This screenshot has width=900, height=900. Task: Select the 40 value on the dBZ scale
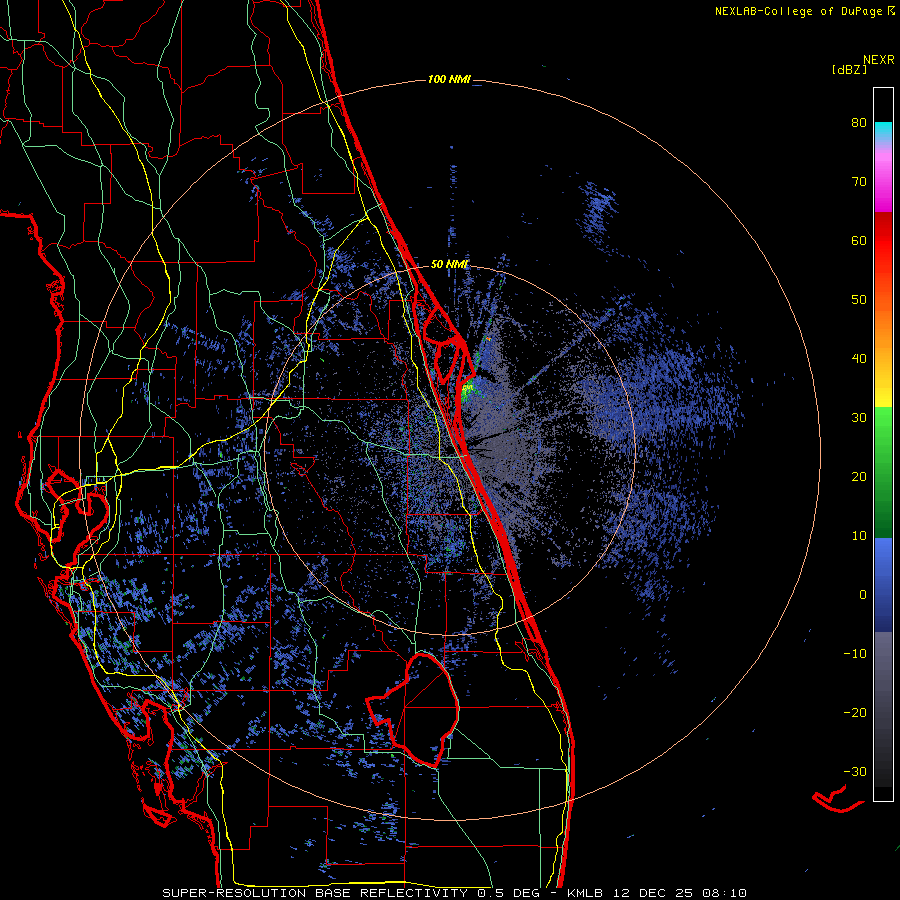pos(859,359)
